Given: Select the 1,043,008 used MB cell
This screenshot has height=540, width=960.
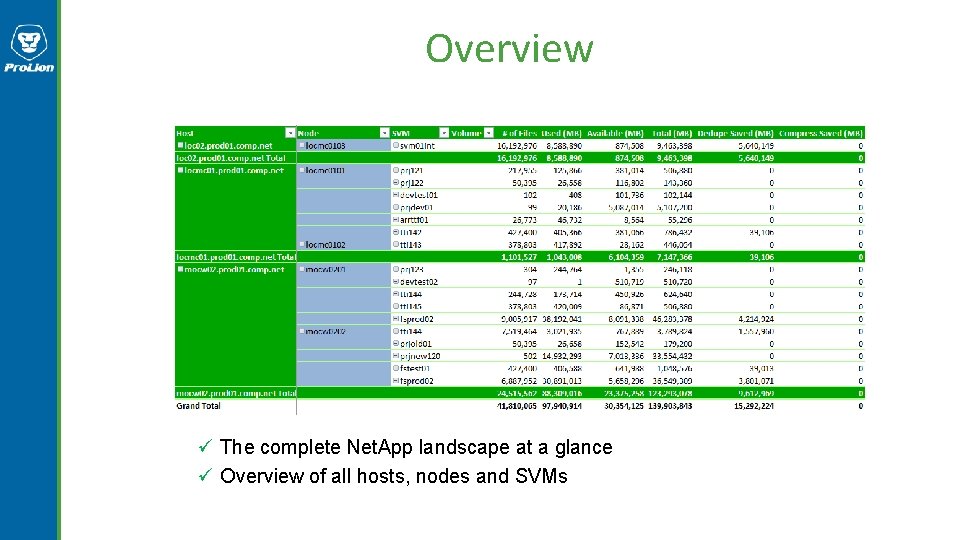Looking at the screenshot, I should pyautogui.click(x=564, y=257).
